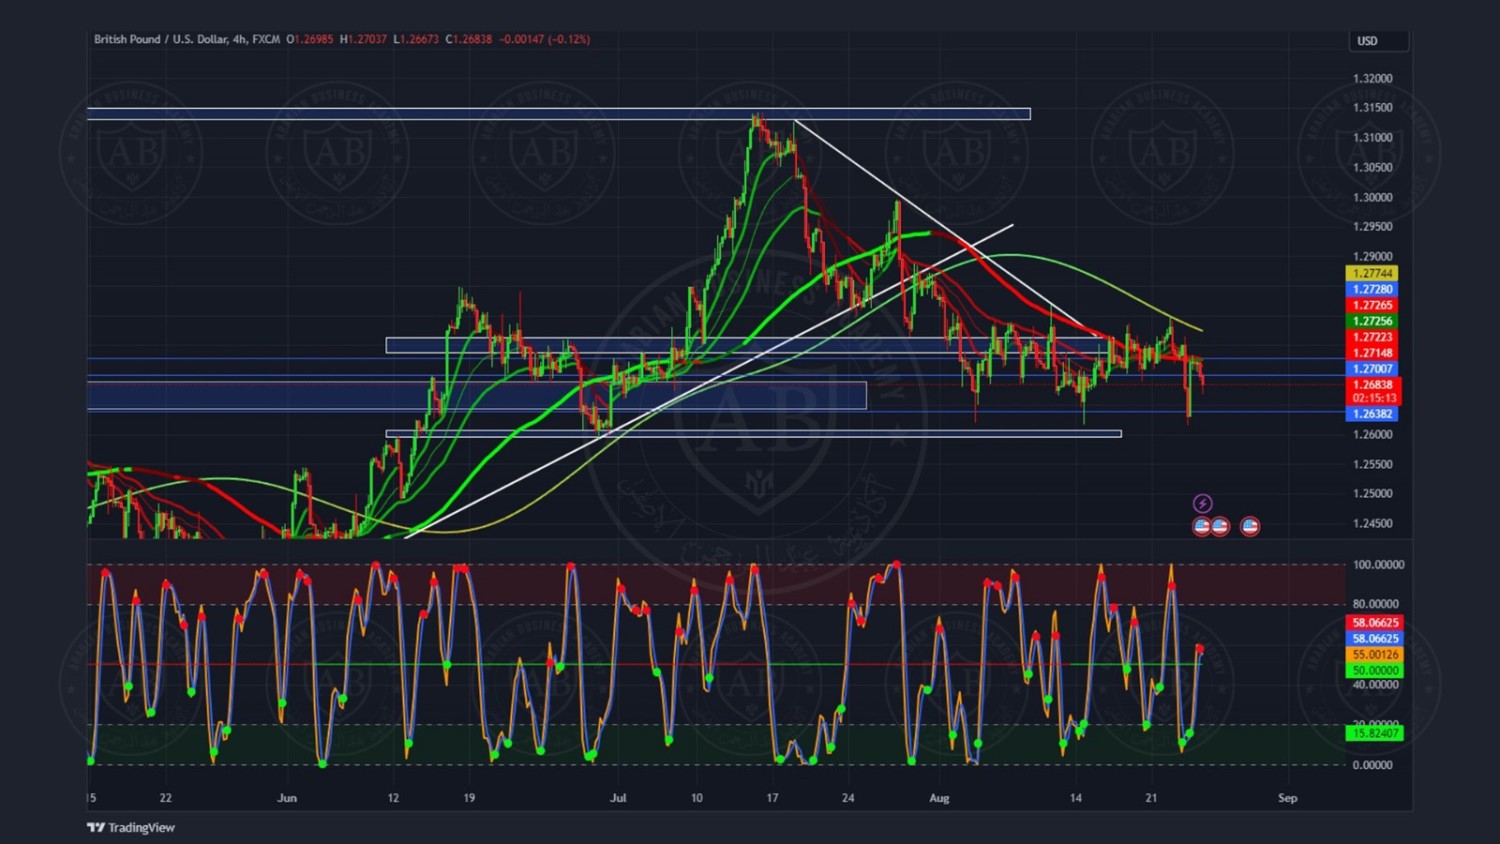The image size is (1500, 844).
Task: Click the high value H1.27037
Action: (x=363, y=39)
